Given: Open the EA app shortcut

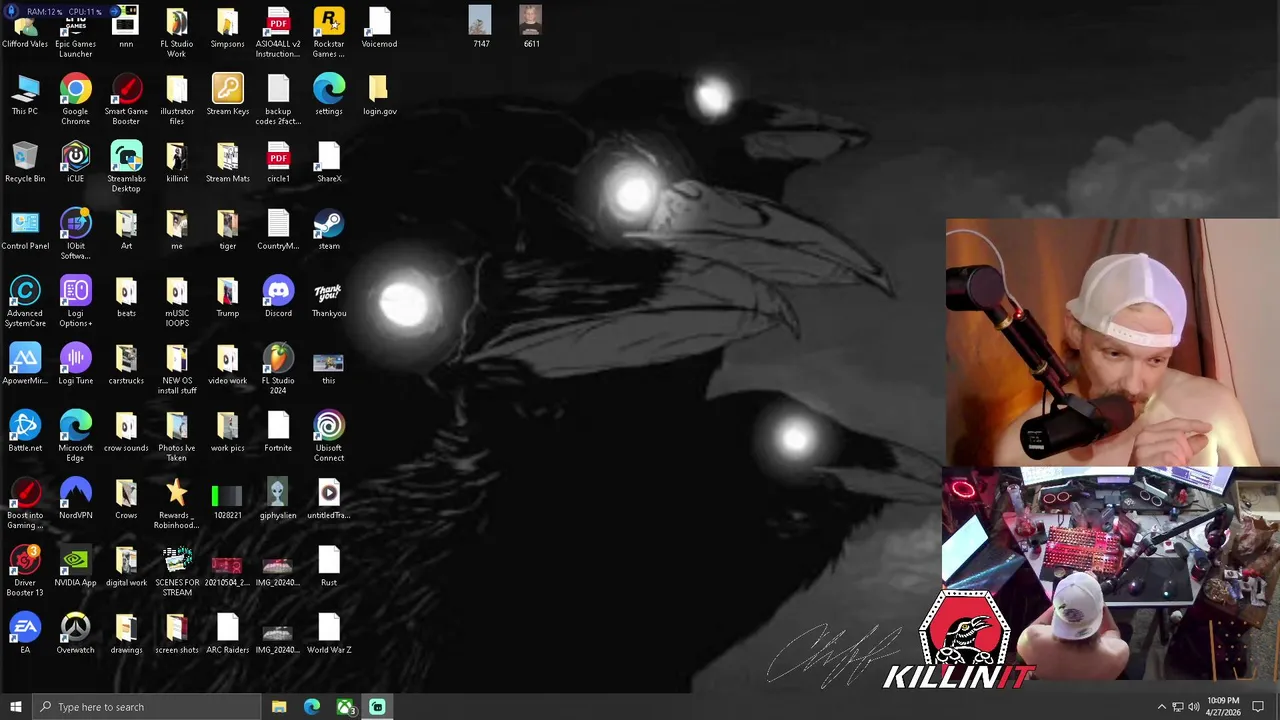Looking at the screenshot, I should tap(25, 633).
